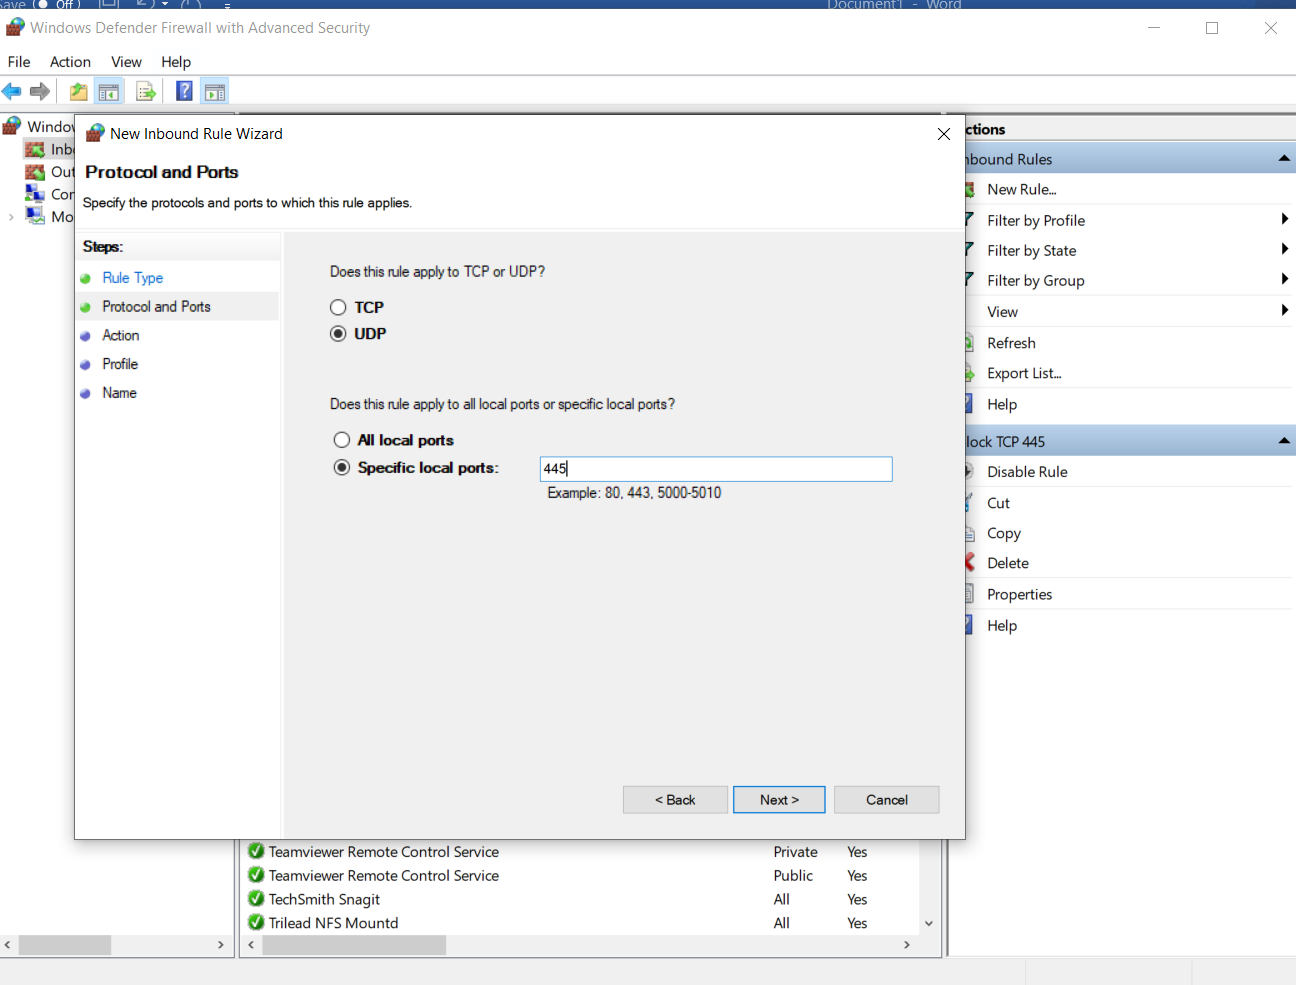Image resolution: width=1296 pixels, height=985 pixels.
Task: Collapse the Inbound Rules actions section
Action: coord(1284,159)
